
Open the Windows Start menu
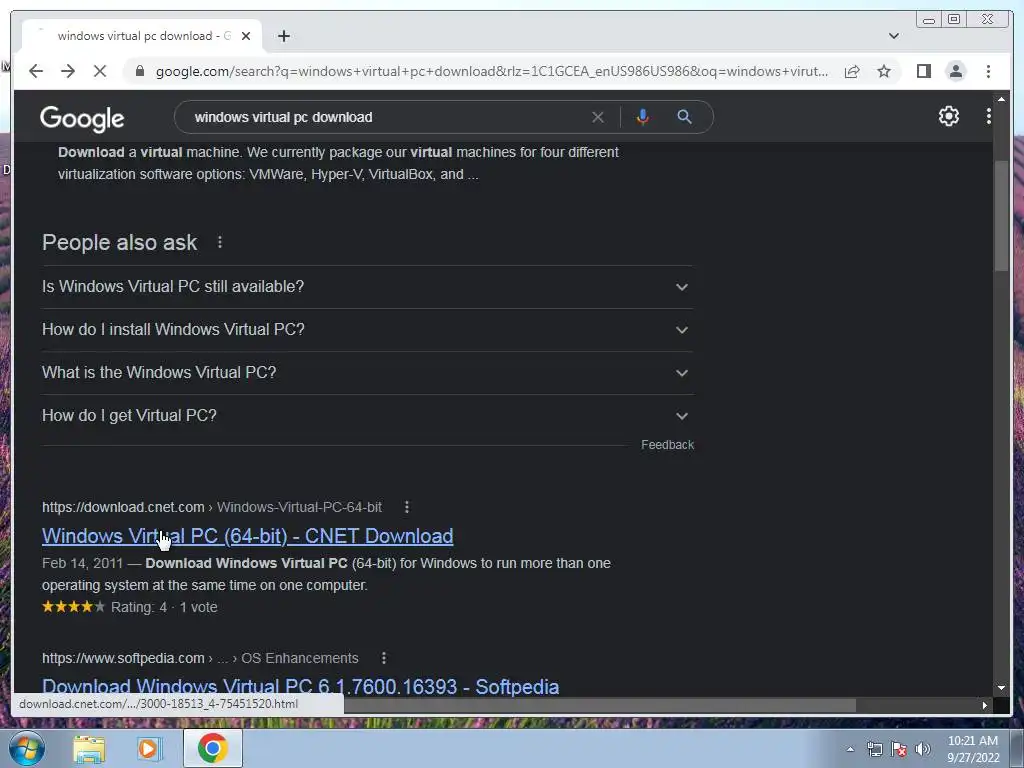(27, 748)
